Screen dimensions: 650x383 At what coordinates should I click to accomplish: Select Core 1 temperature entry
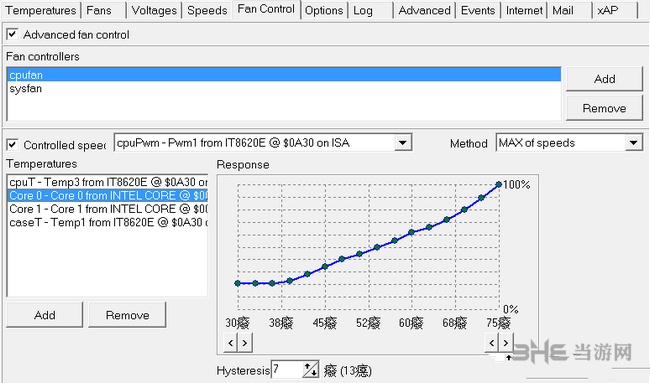(108, 208)
